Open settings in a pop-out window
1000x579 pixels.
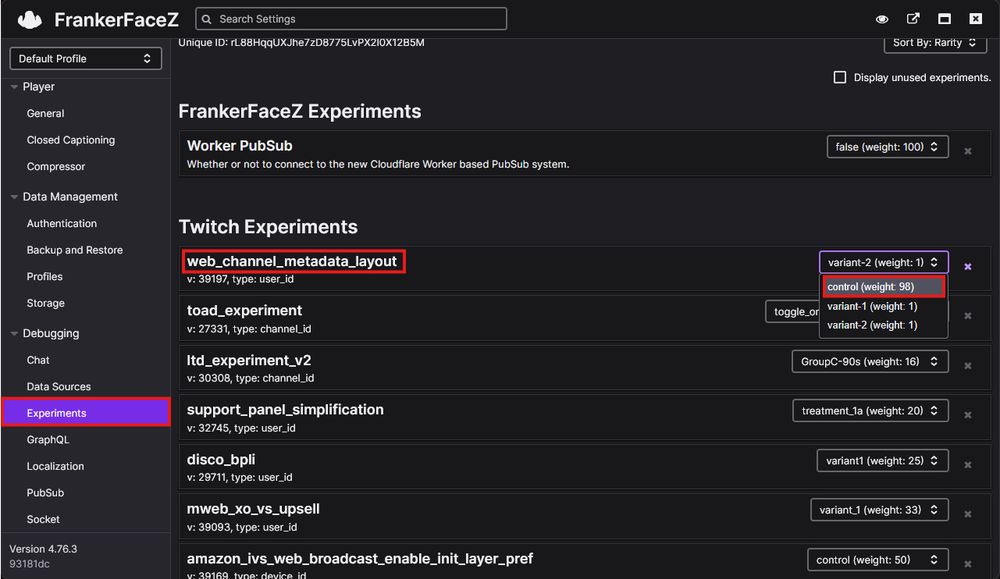(x=913, y=18)
